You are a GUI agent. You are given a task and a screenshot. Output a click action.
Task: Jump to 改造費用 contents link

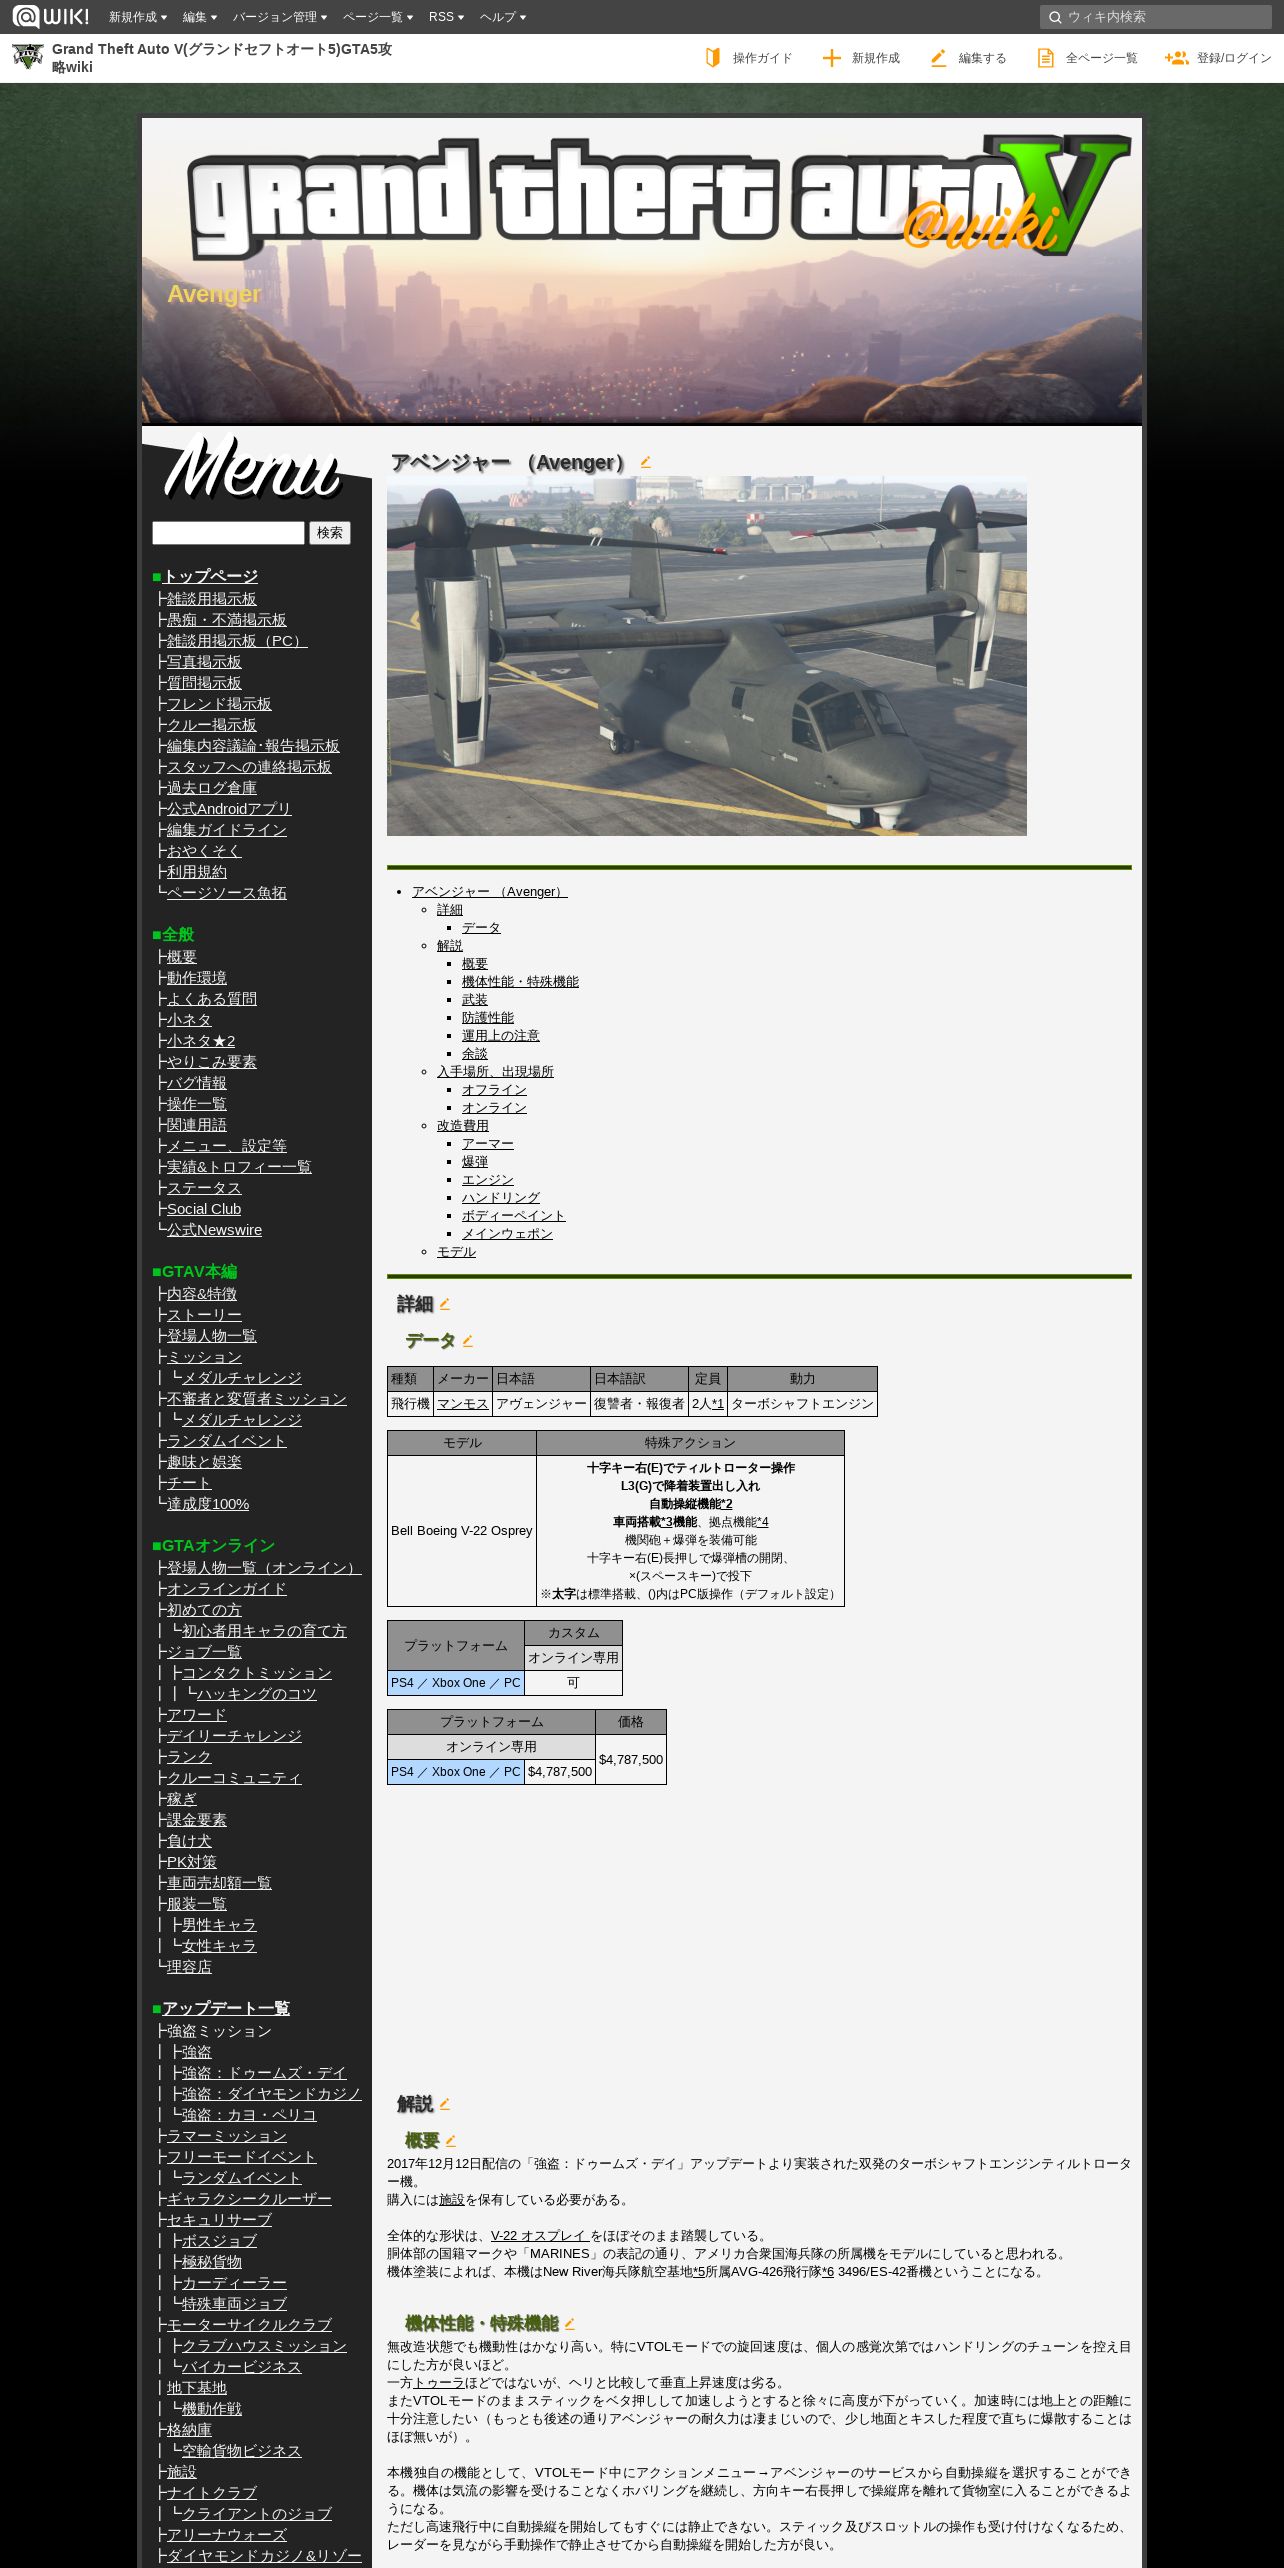coord(463,1126)
